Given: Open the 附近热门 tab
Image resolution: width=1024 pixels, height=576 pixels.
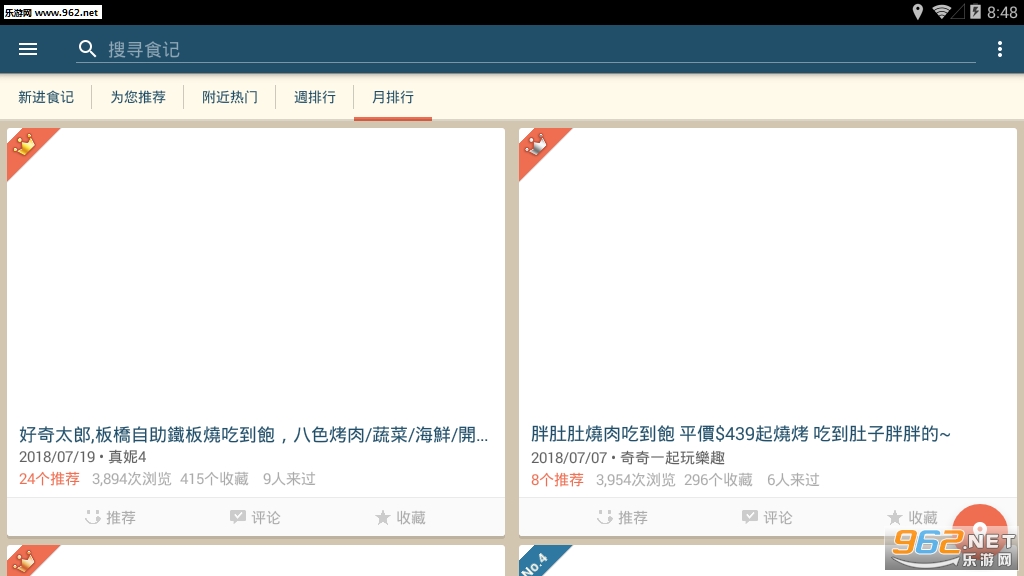Looking at the screenshot, I should click(229, 97).
